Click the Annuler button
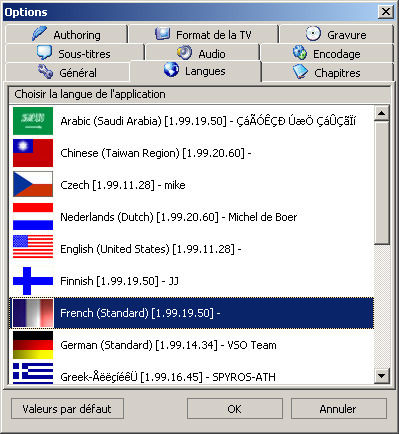This screenshot has height=434, width=399. tap(339, 409)
